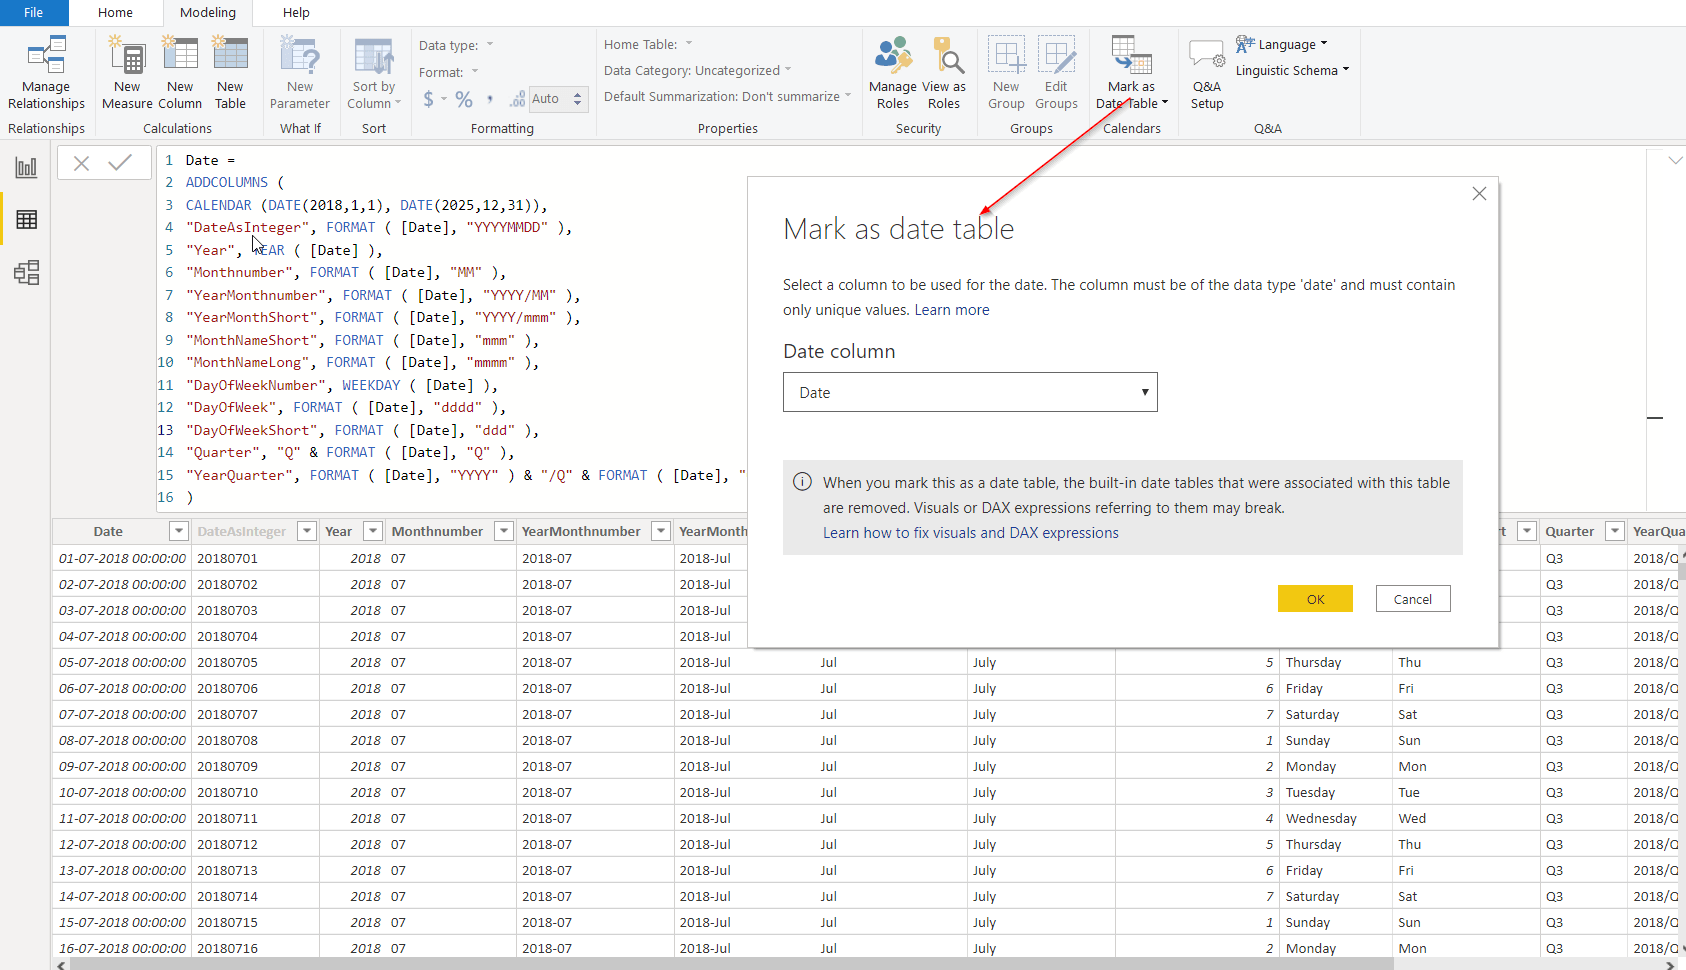Open the Help tab

click(x=296, y=13)
